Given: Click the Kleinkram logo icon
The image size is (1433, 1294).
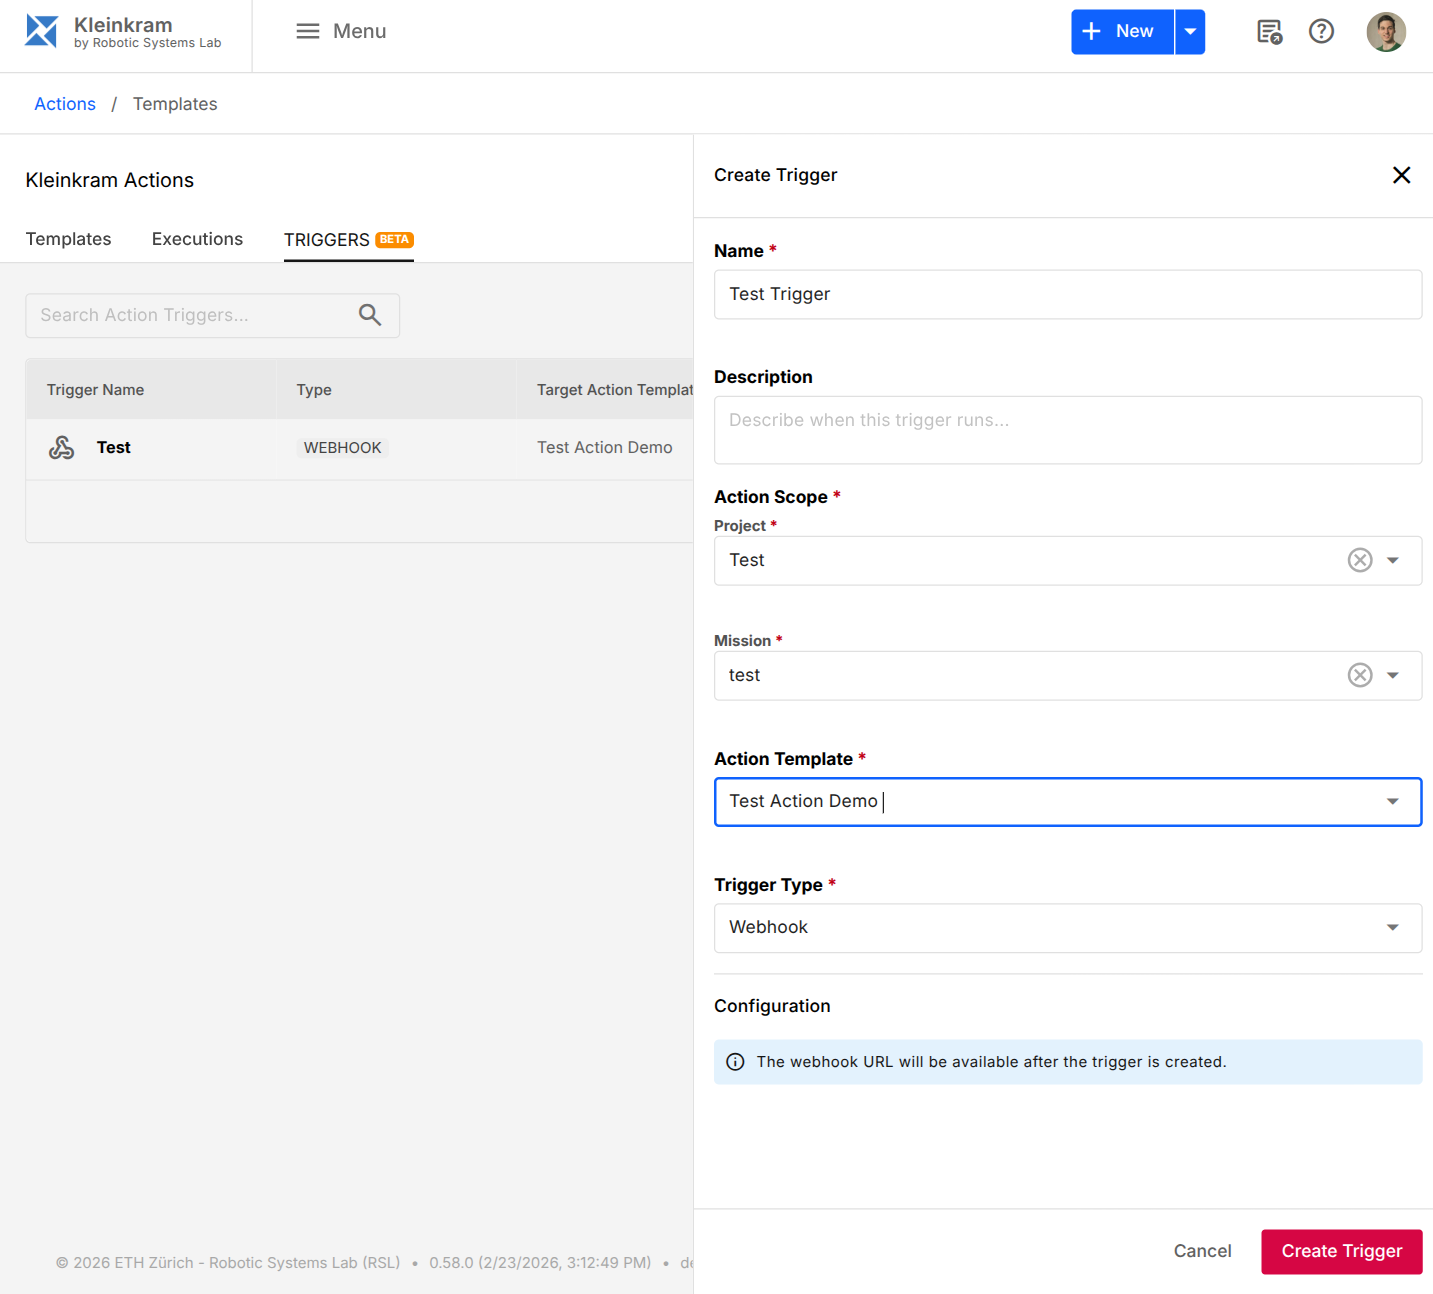Looking at the screenshot, I should click(41, 31).
